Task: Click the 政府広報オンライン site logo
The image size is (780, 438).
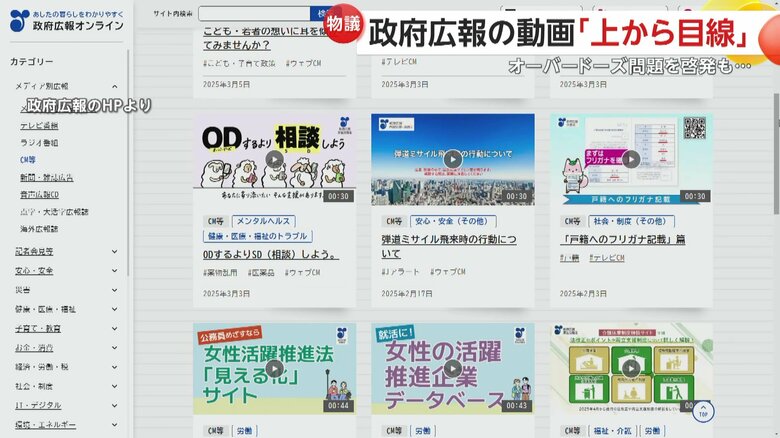Action: 66,20
